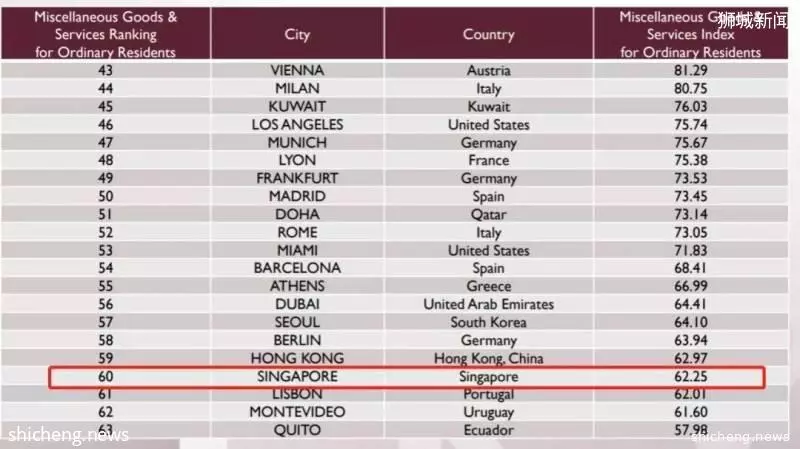Click the VIENNA city cell

point(297,70)
